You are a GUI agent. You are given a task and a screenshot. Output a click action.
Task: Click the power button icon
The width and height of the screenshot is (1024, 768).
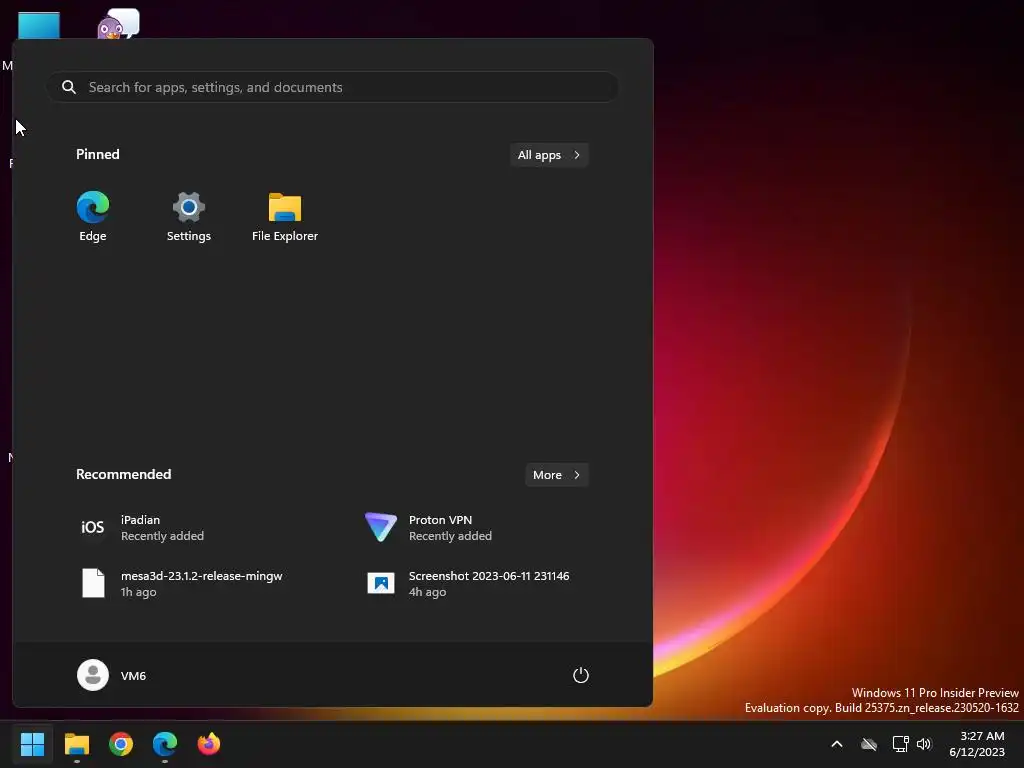pyautogui.click(x=581, y=675)
